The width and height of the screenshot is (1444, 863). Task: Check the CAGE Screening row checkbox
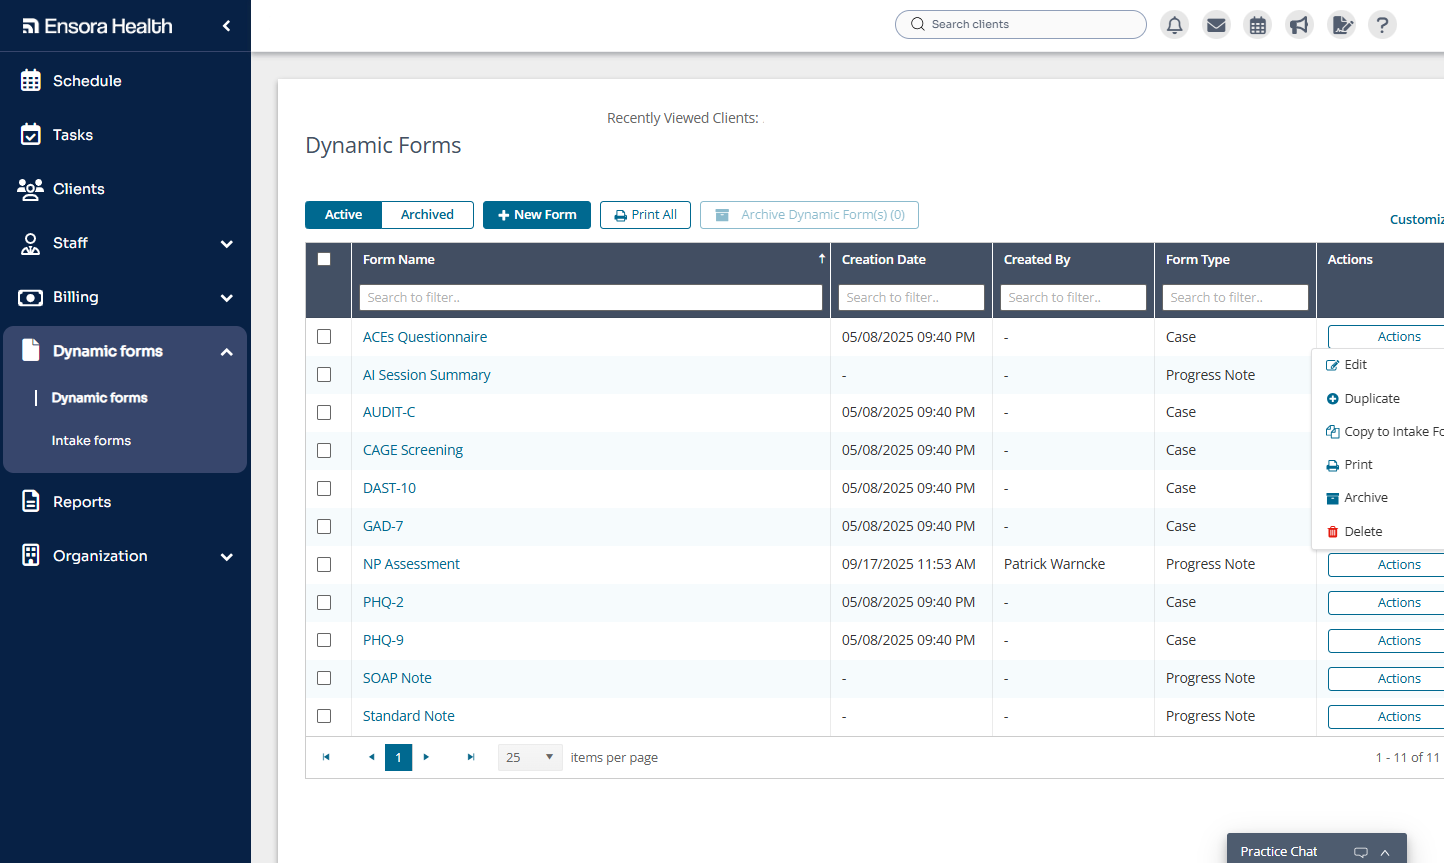324,450
